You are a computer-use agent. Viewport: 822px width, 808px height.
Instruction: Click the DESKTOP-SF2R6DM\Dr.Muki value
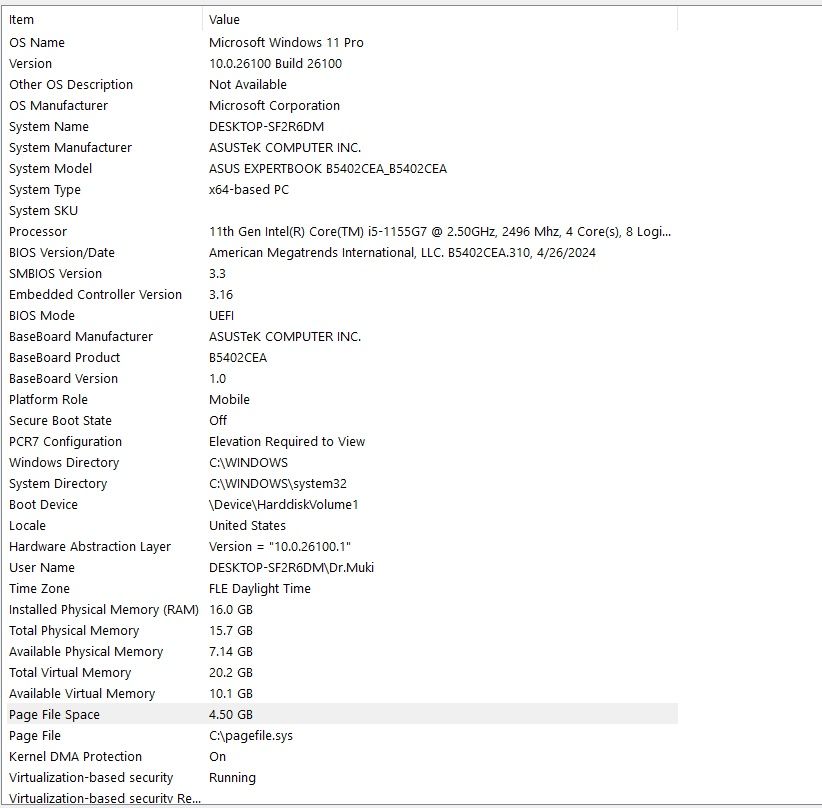point(291,567)
